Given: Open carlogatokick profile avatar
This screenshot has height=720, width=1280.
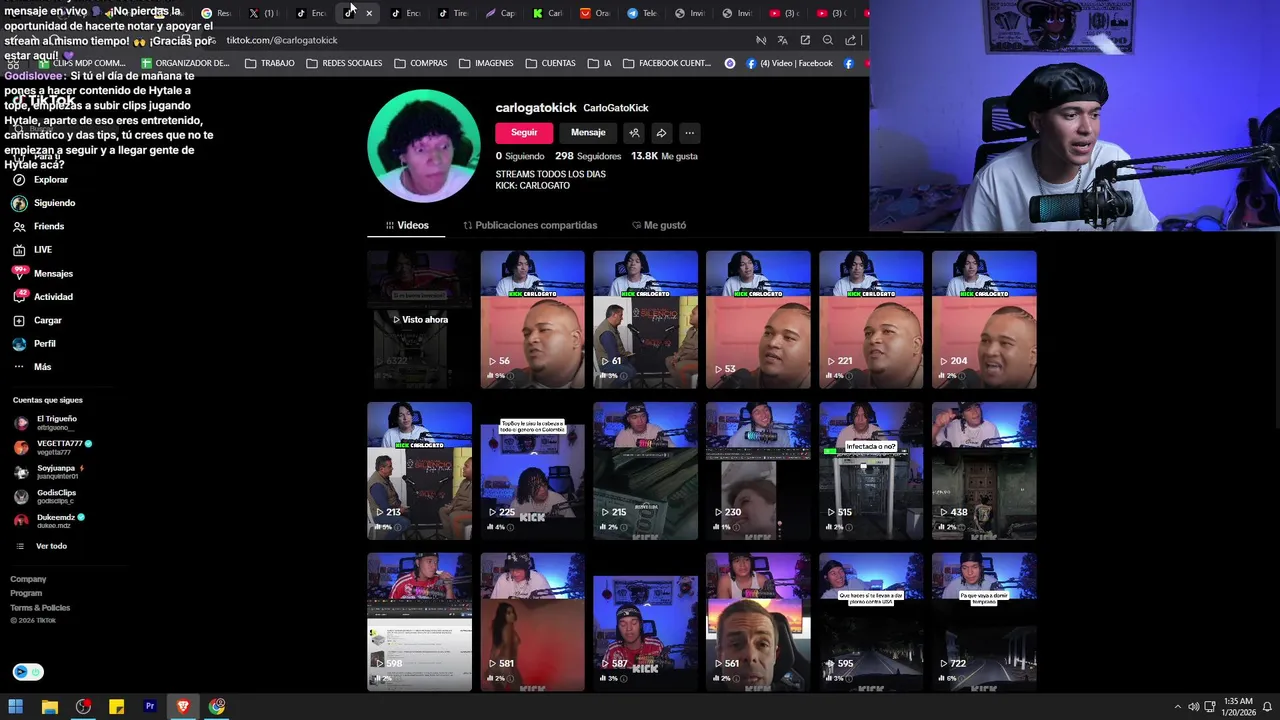Looking at the screenshot, I should click(x=423, y=146).
